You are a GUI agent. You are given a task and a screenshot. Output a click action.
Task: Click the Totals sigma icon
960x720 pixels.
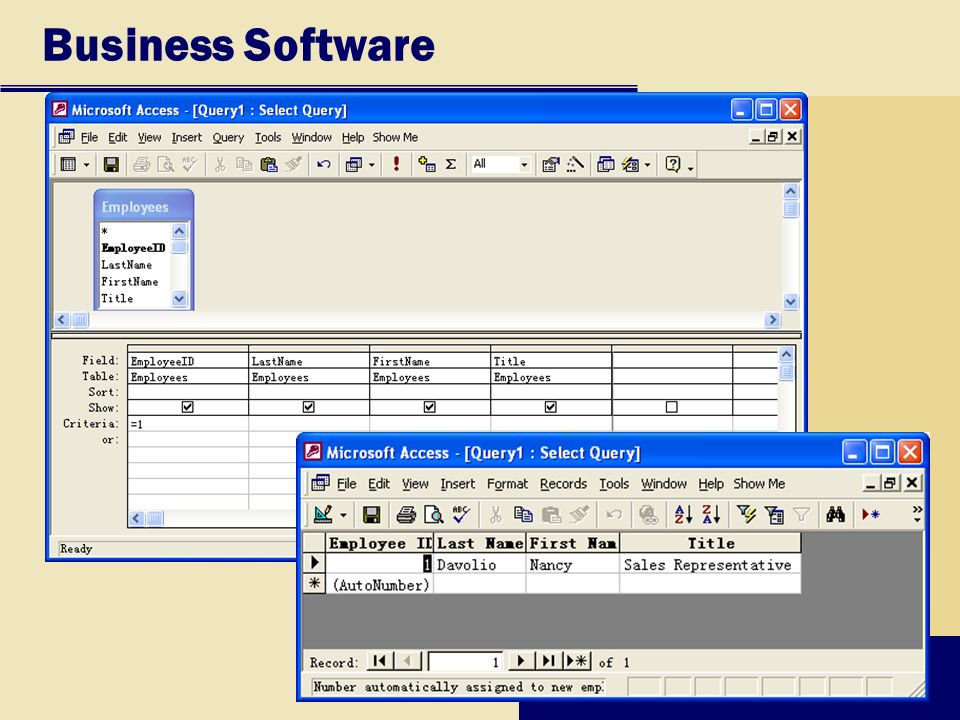451,164
